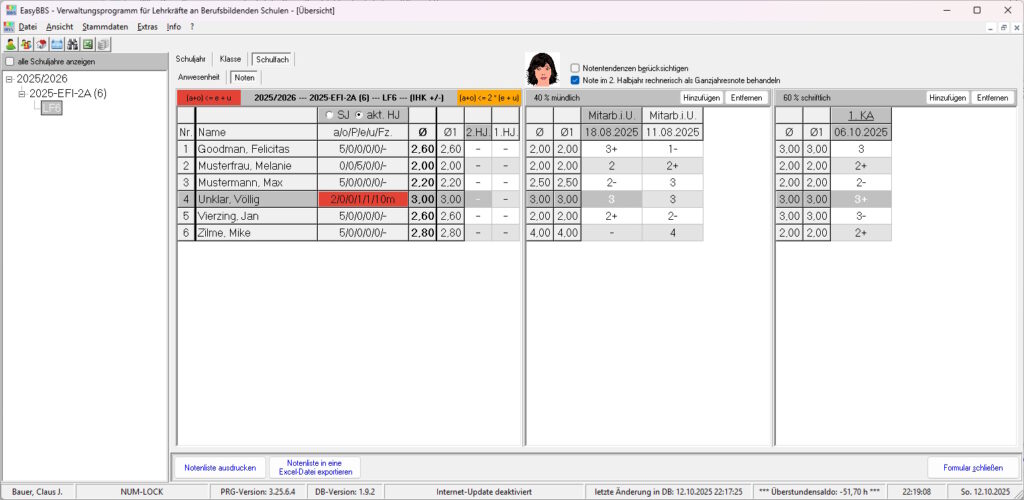The height and width of the screenshot is (500, 1024).
Task: Click the red '(a+o) <= e + u' legend box
Action: [207, 98]
